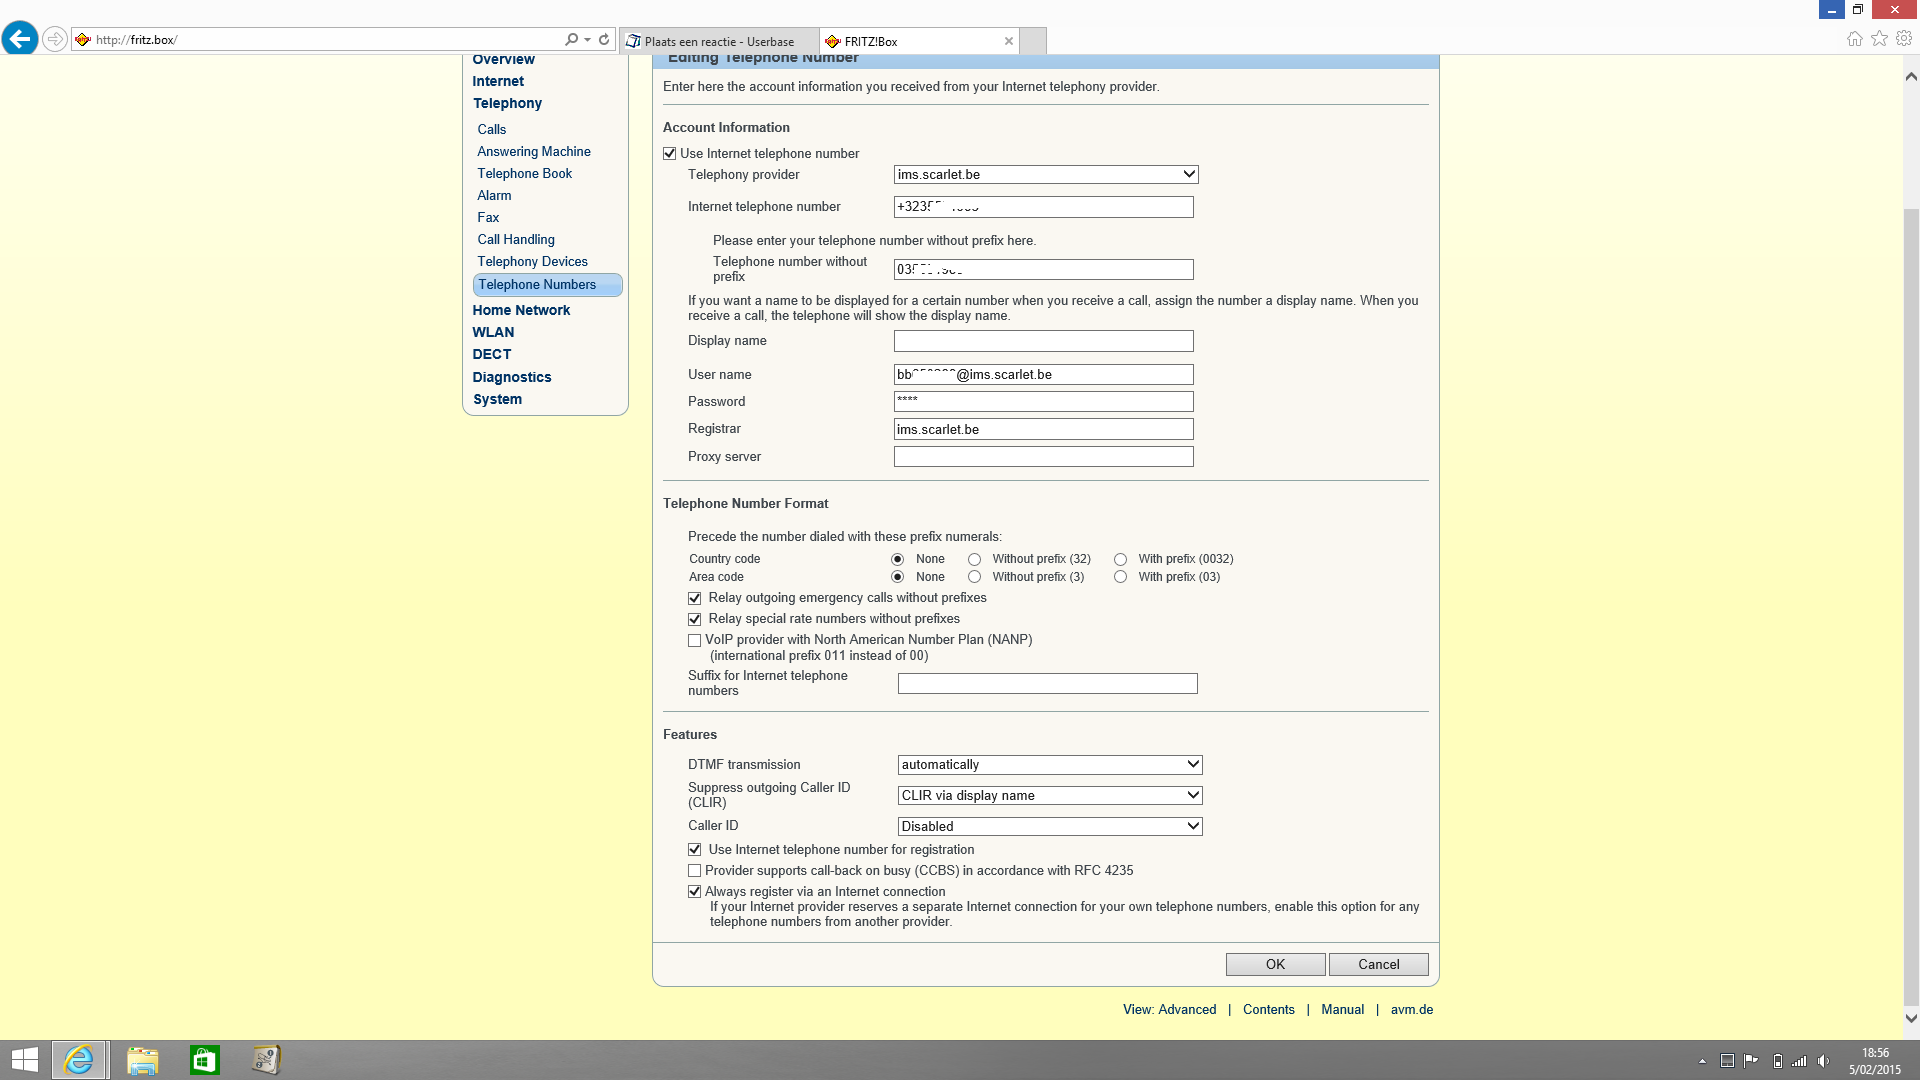Click the browser back arrow button
This screenshot has width=1920, height=1080.
coord(20,39)
